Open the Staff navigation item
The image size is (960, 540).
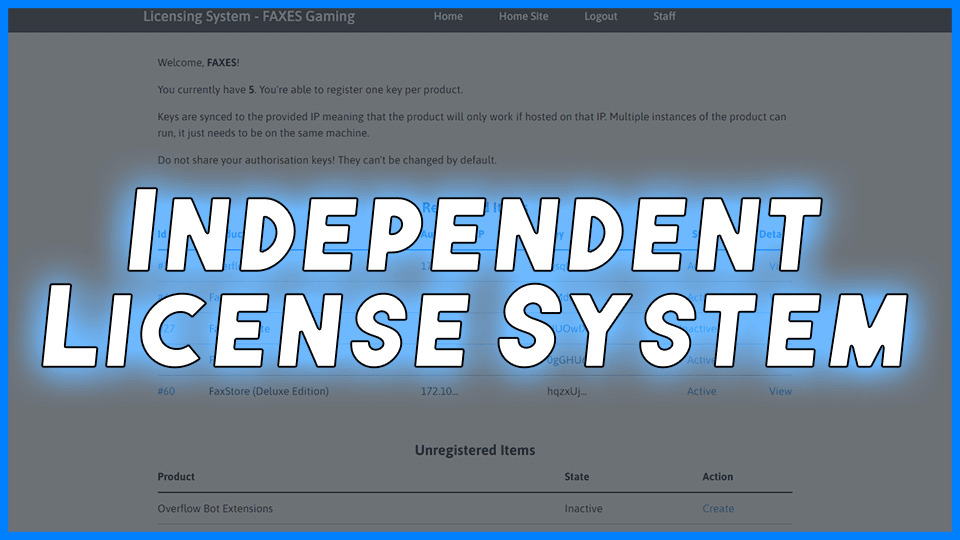pyautogui.click(x=664, y=17)
